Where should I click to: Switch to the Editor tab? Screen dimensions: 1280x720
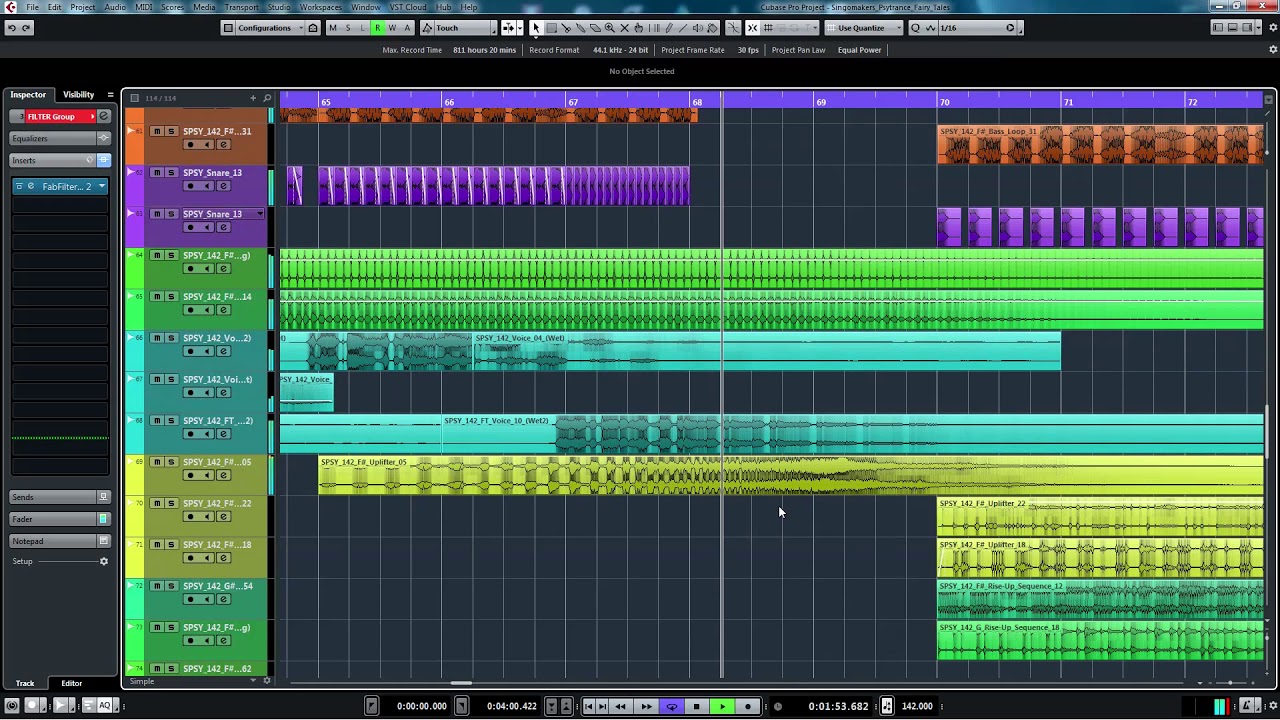click(x=71, y=683)
